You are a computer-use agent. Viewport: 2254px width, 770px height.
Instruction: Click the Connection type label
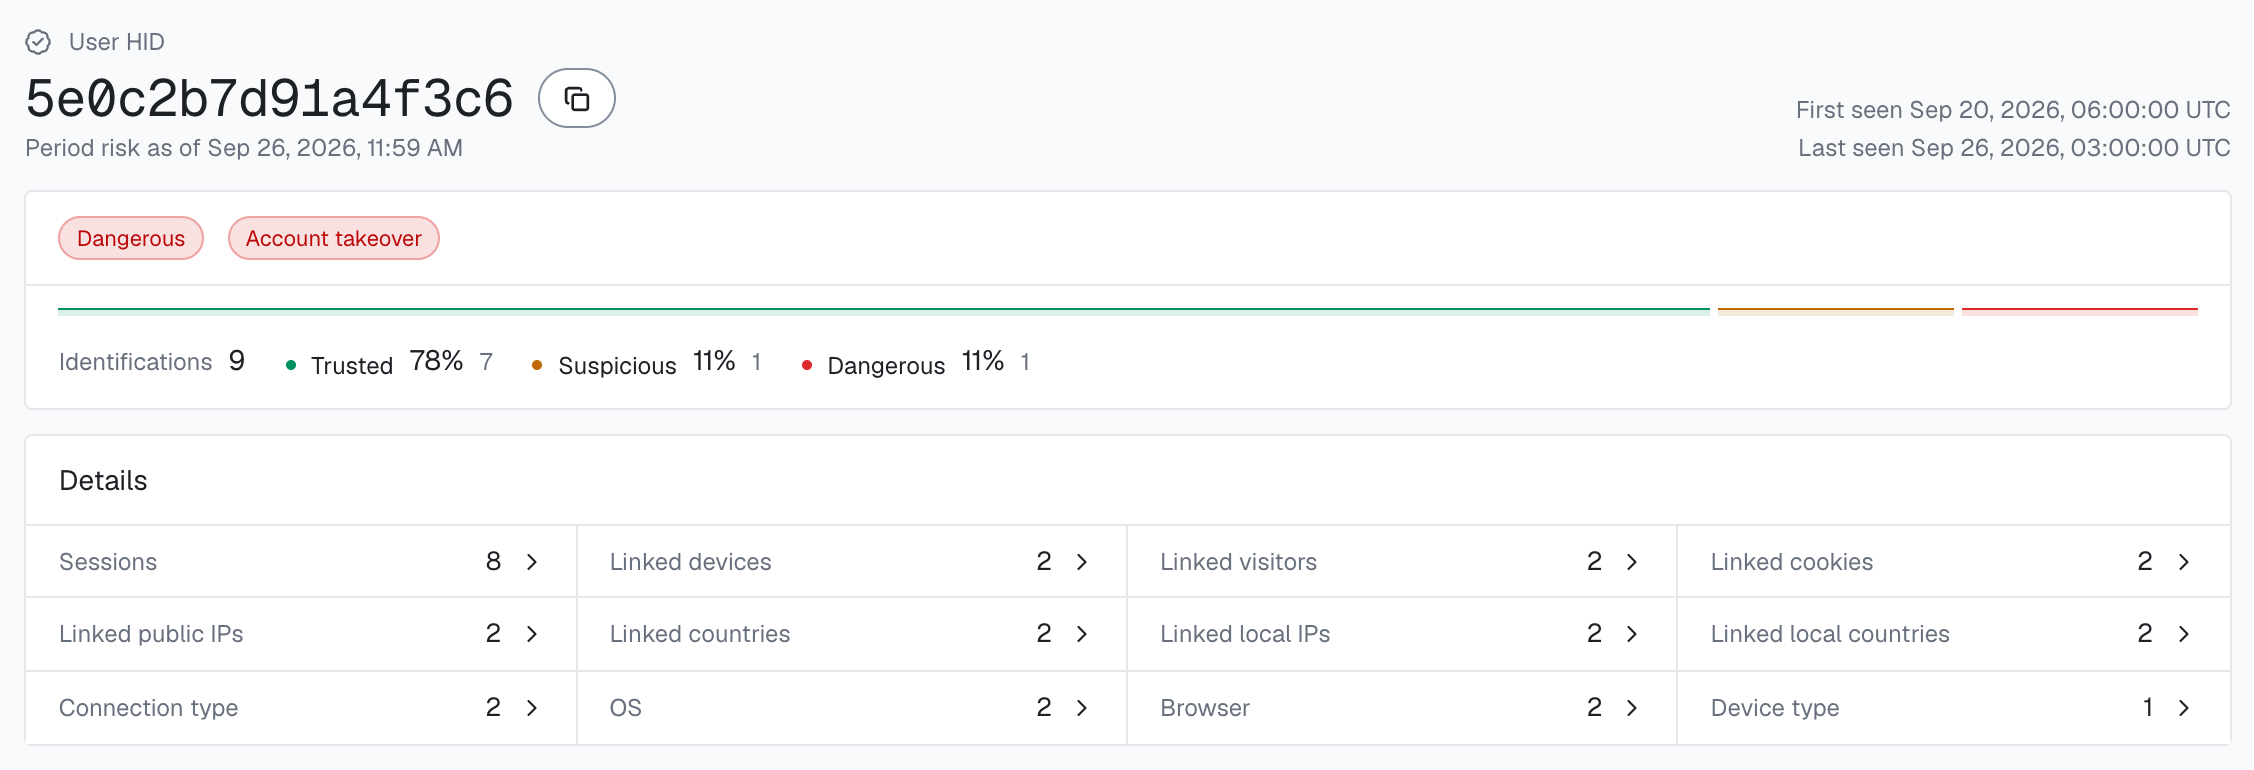tap(148, 708)
